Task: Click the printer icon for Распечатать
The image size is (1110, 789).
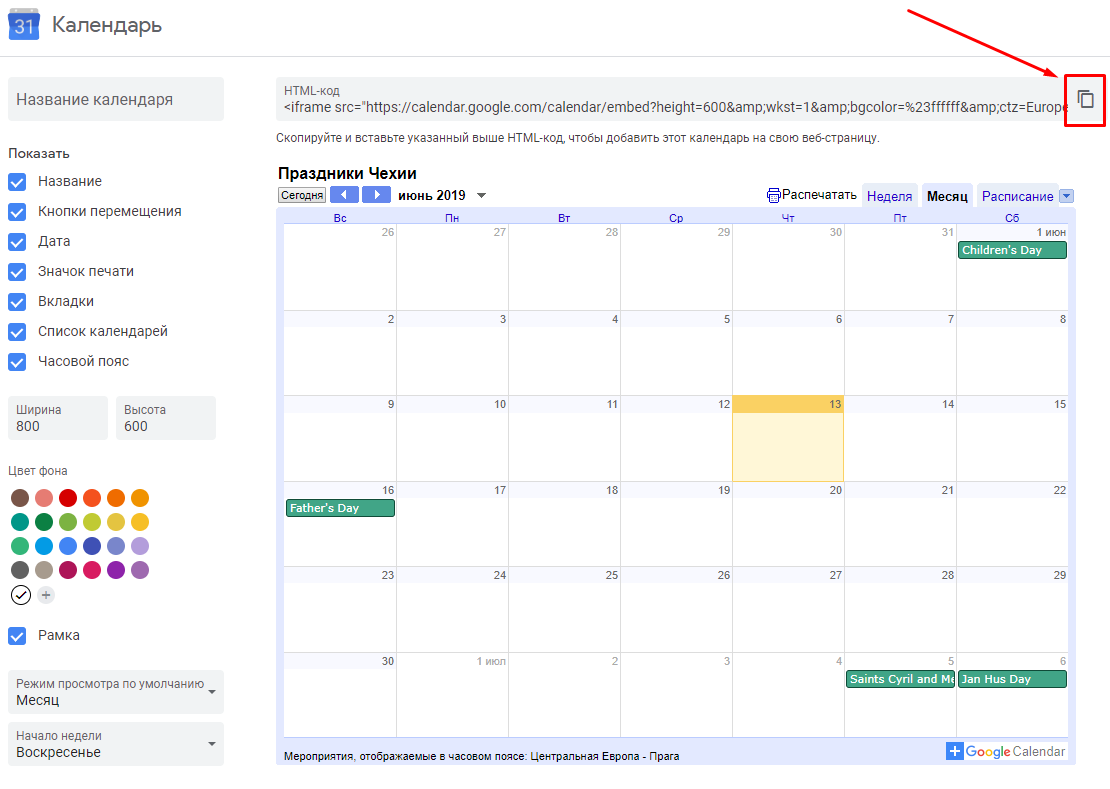Action: point(773,195)
